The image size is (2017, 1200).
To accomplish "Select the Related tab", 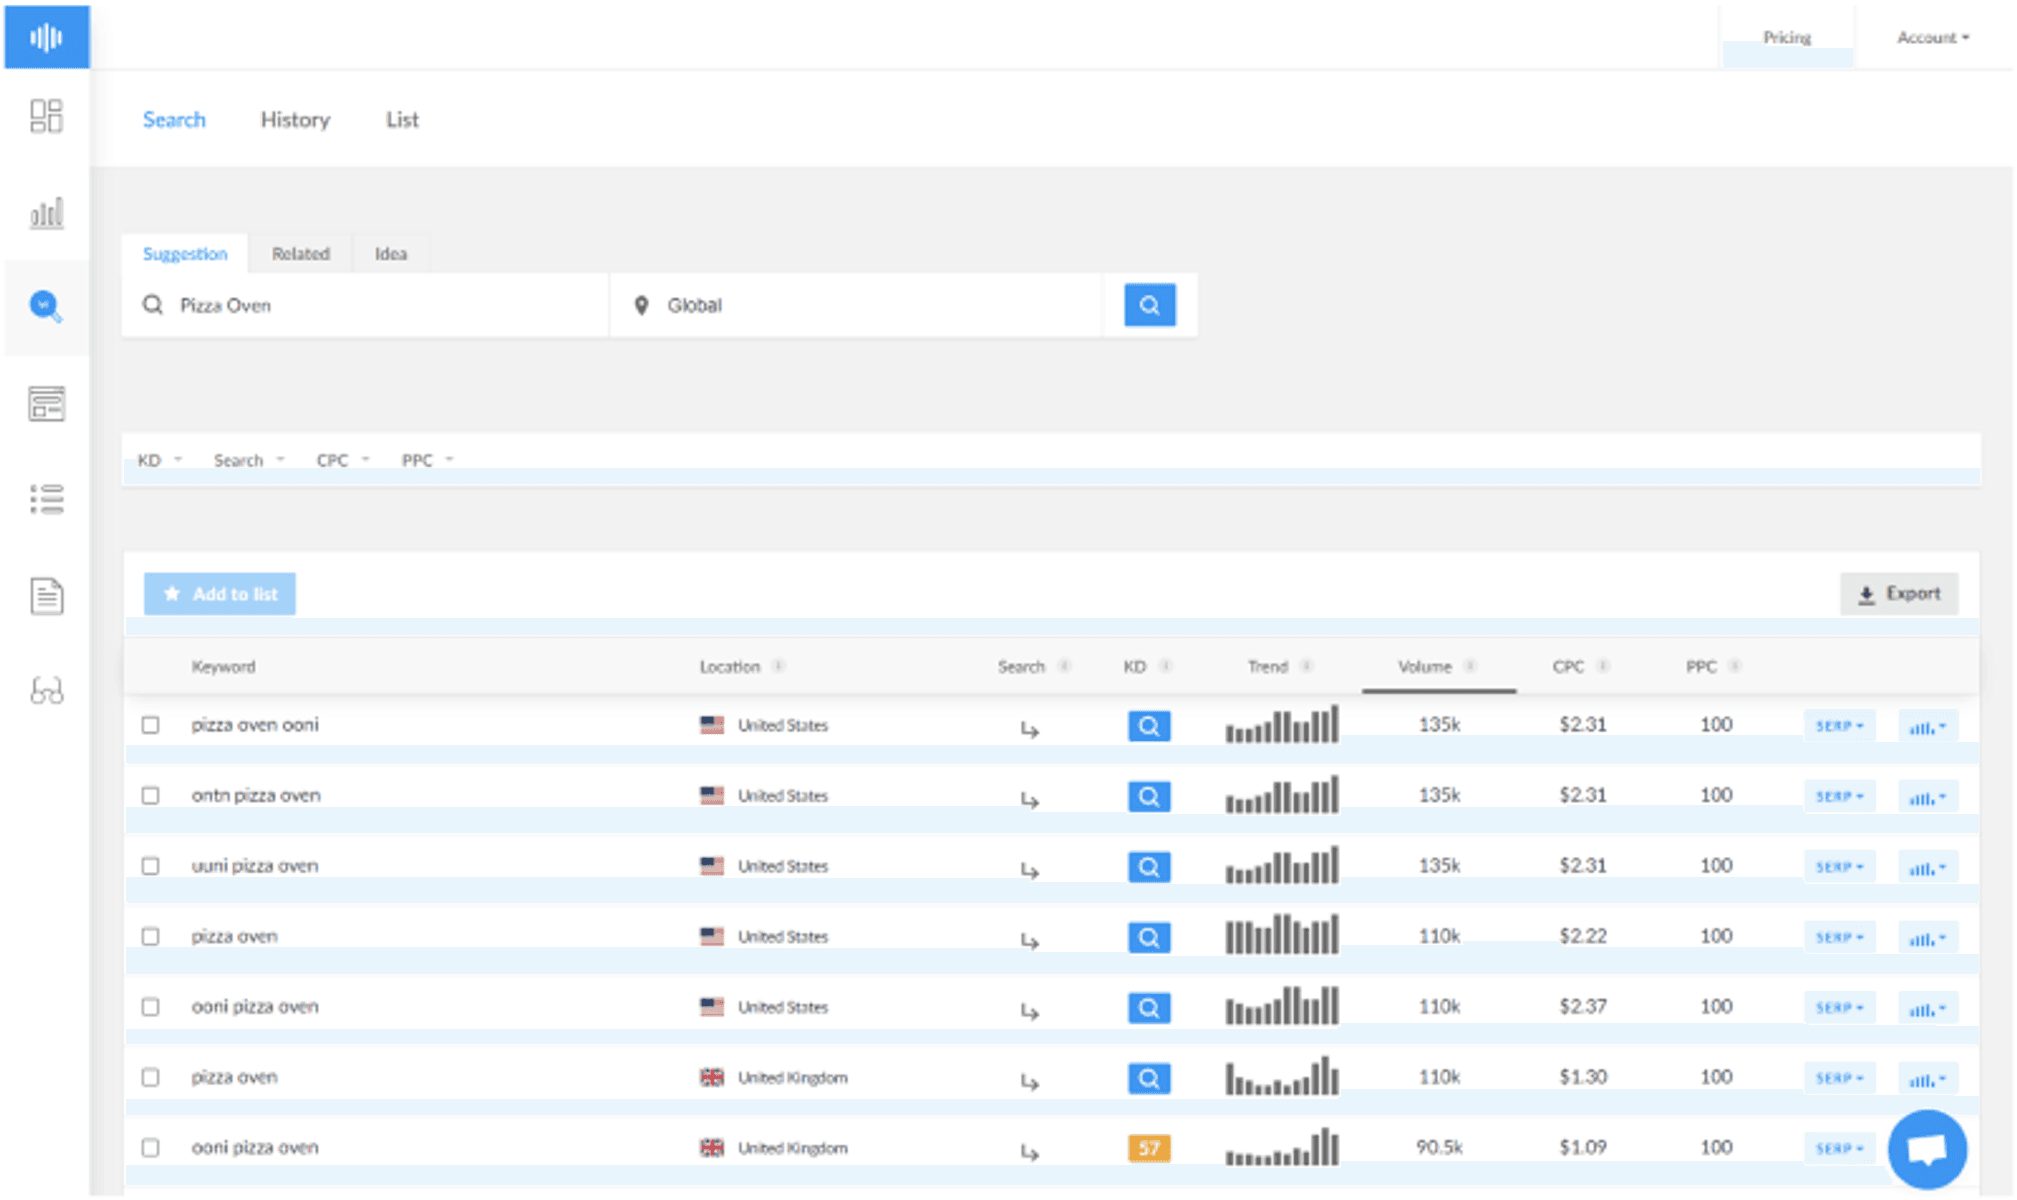I will point(300,254).
